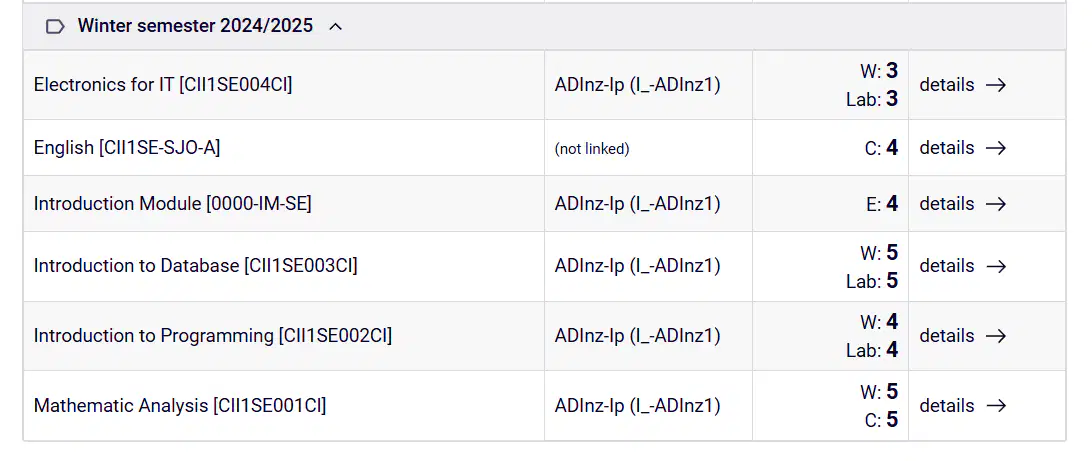Click the (not linked) label for English
Image resolution: width=1092 pixels, height=461 pixels.
point(592,148)
